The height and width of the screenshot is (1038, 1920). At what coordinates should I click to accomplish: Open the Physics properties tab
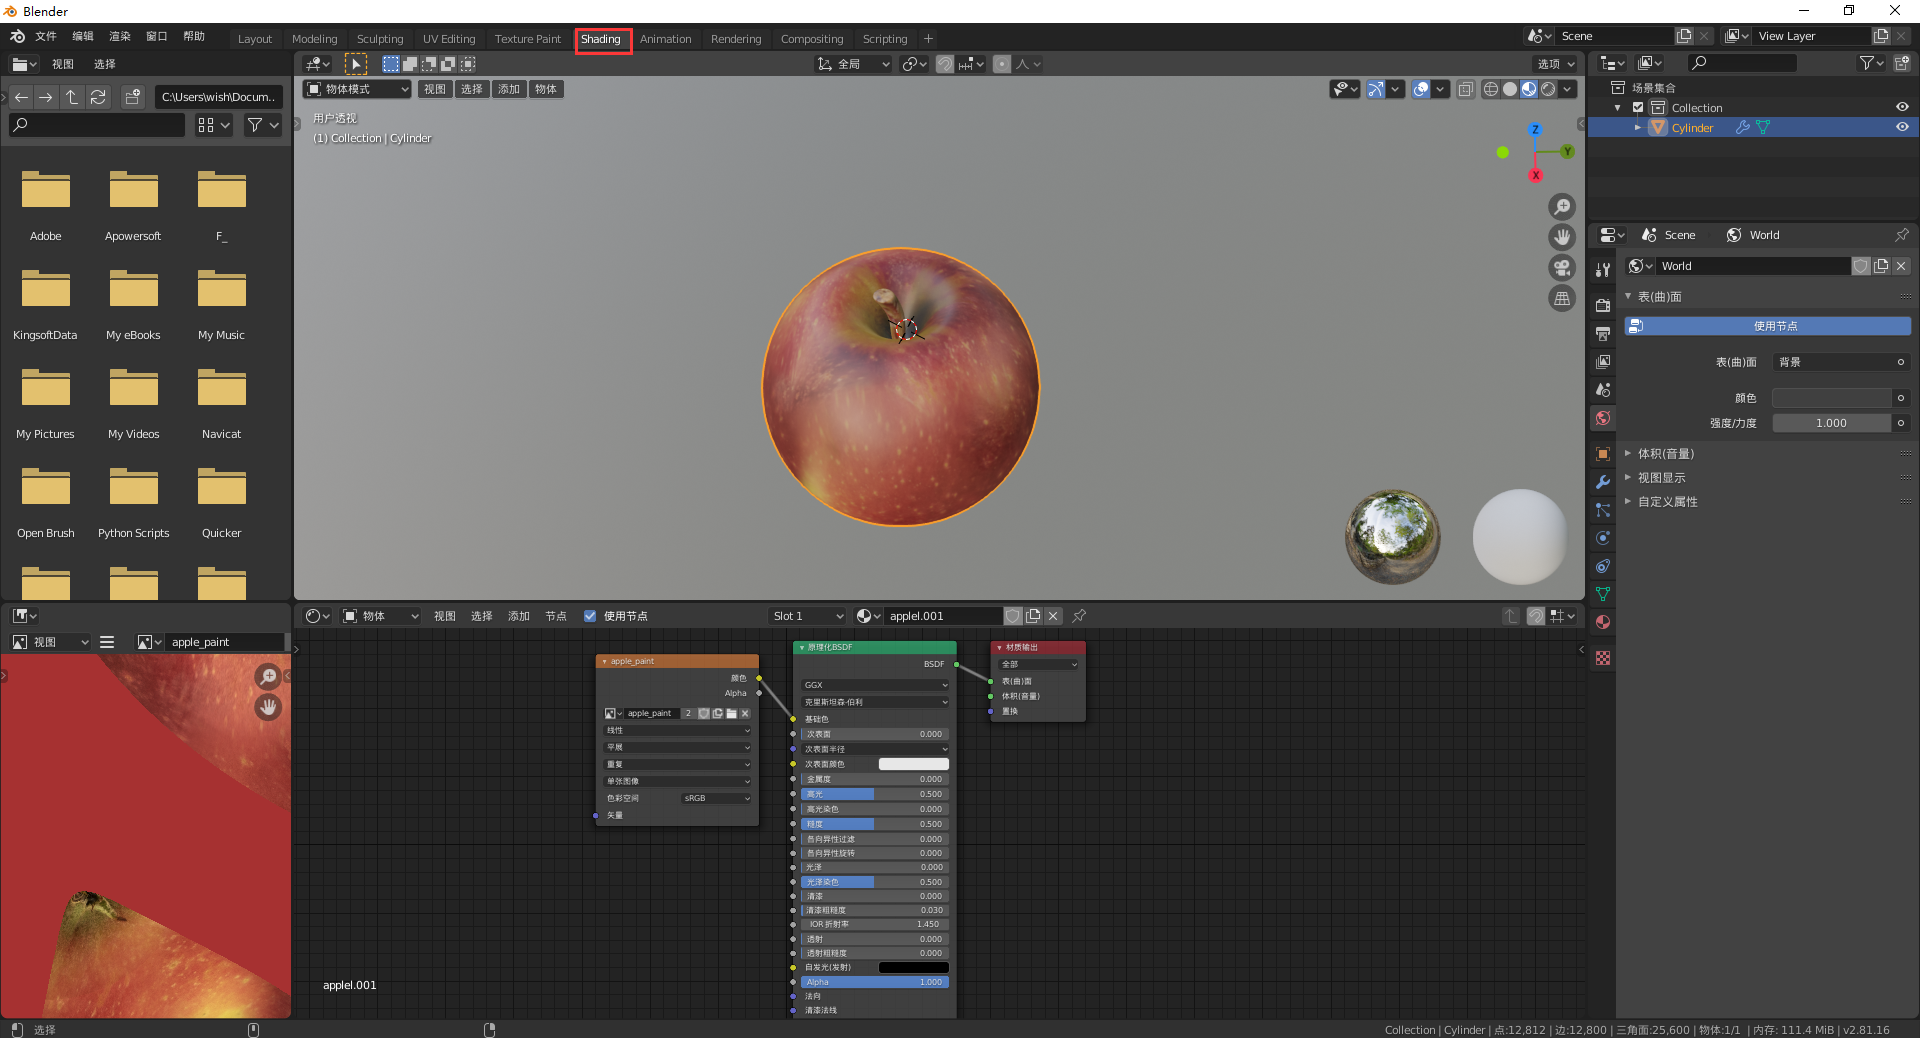click(1603, 538)
